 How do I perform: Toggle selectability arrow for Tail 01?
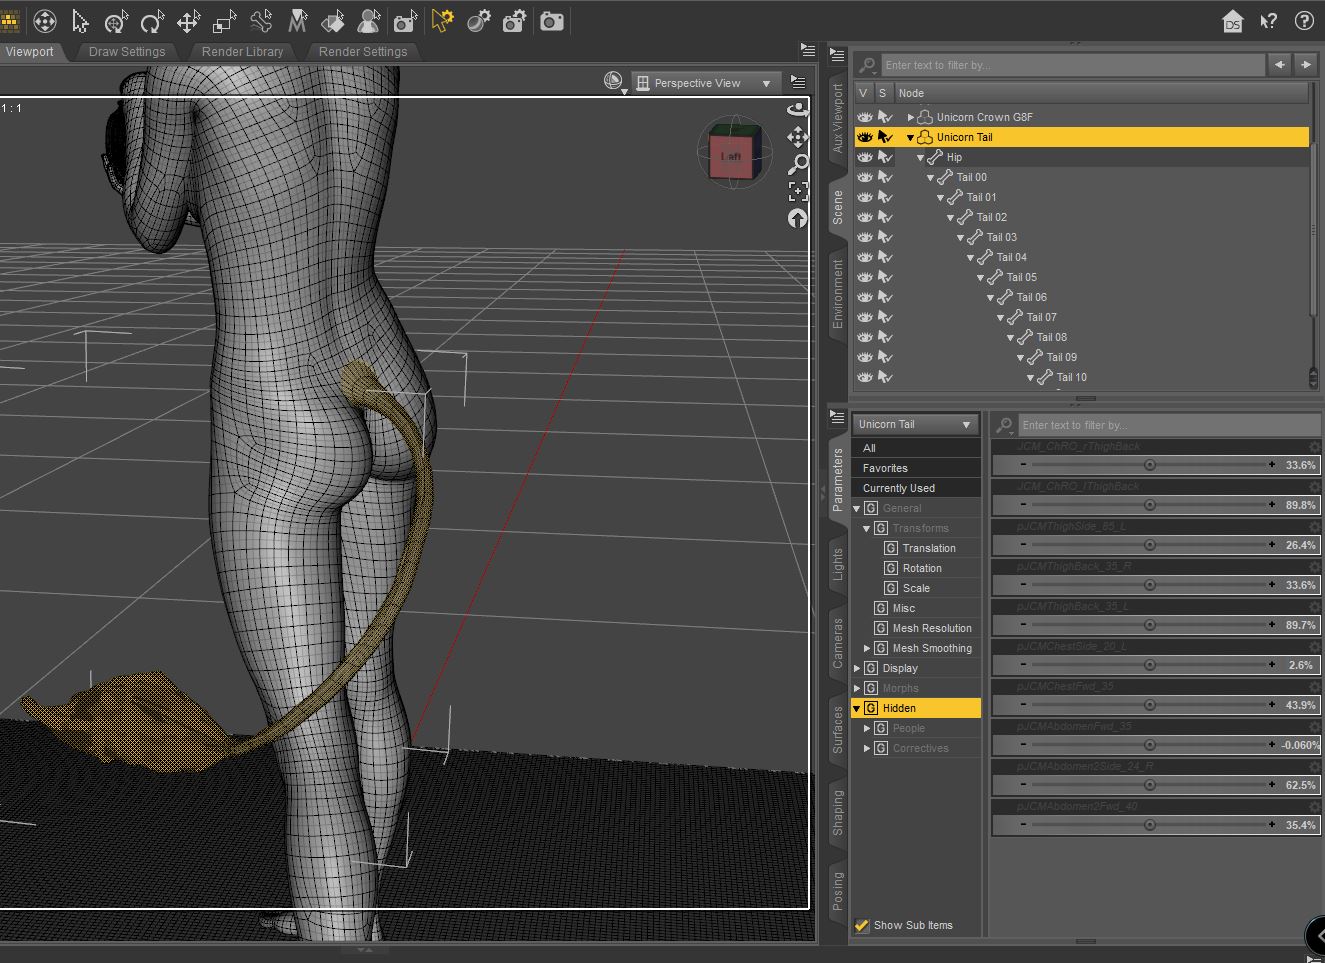pos(885,197)
